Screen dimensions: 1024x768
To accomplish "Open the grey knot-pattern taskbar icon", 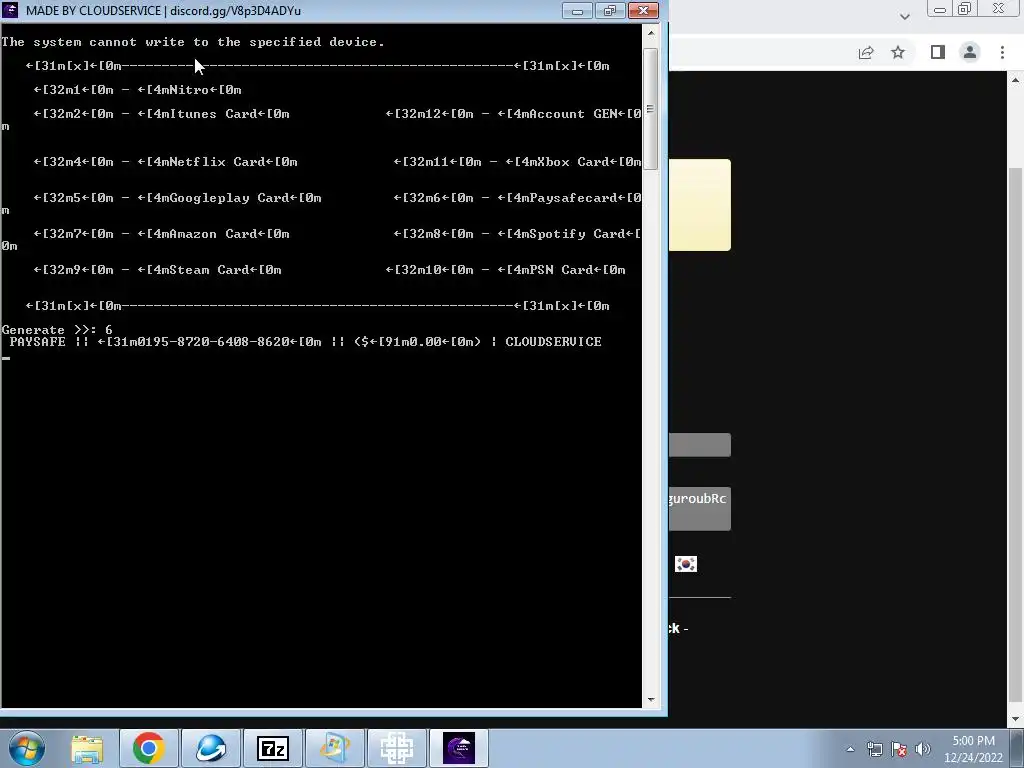I will point(397,748).
